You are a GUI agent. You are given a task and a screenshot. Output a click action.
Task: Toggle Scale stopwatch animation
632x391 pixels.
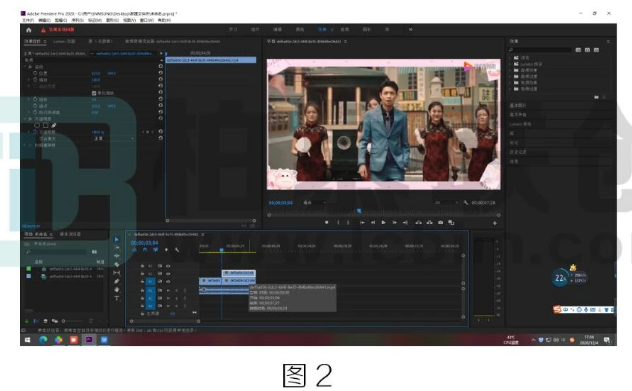[35, 80]
